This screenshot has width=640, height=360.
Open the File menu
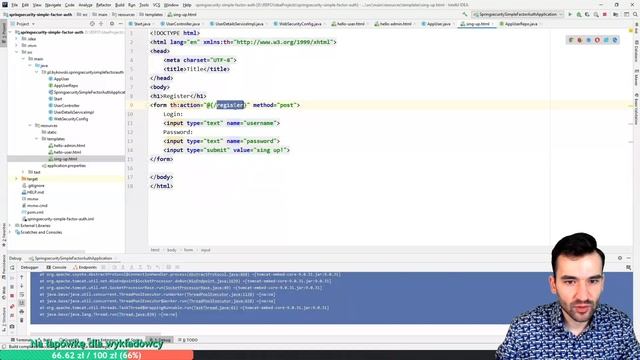point(15,5)
